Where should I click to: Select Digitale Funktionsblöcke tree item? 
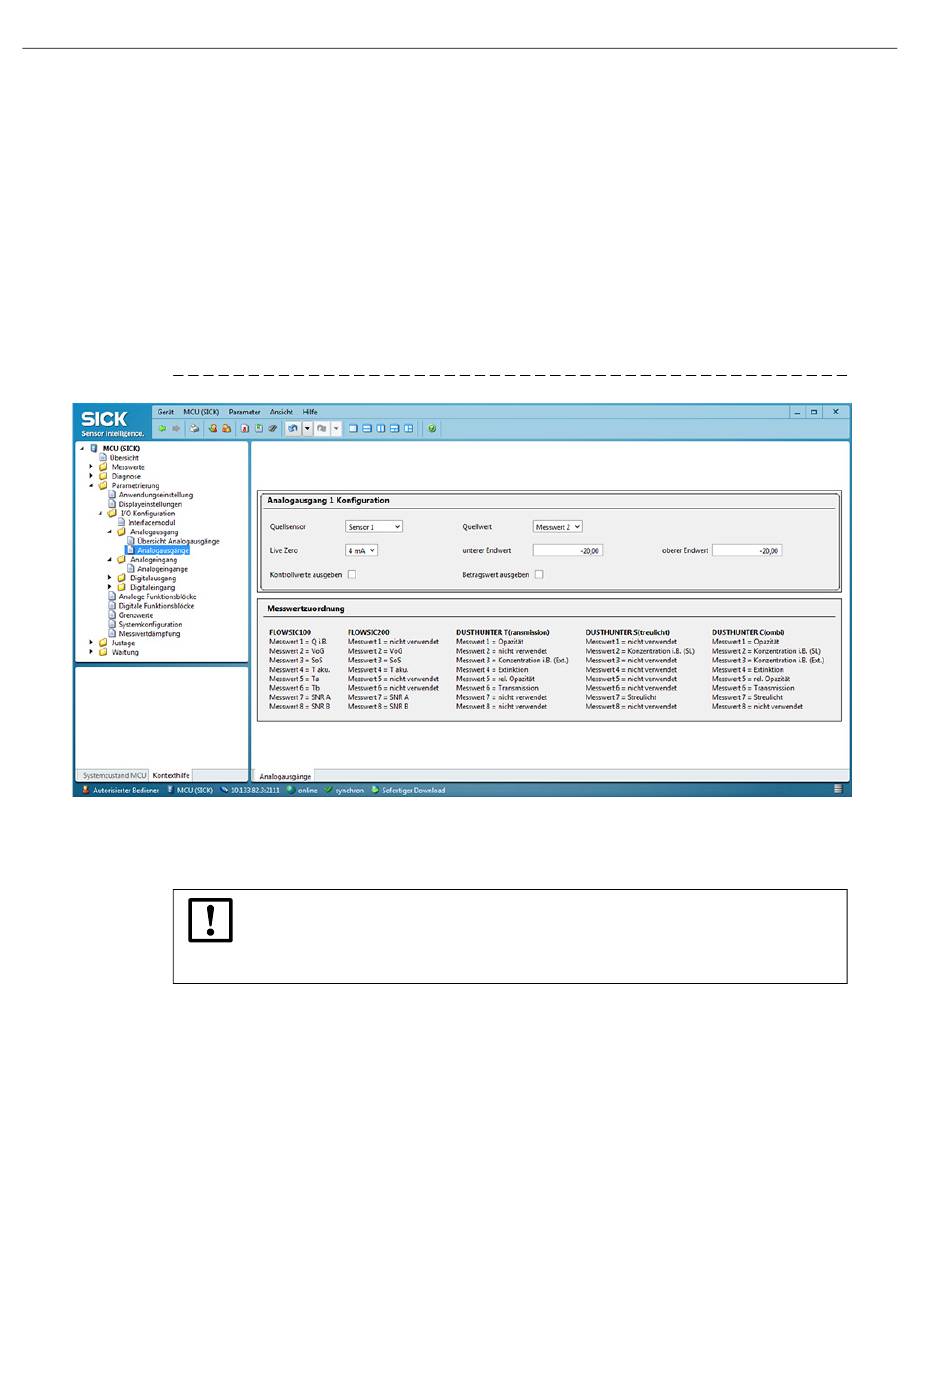(156, 606)
